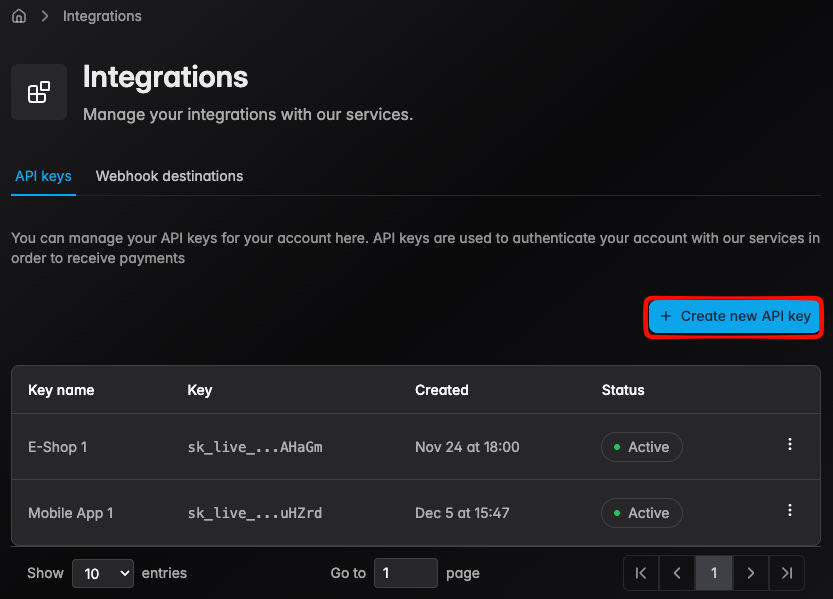Select page 1 in pagination
The image size is (833, 599).
point(714,573)
